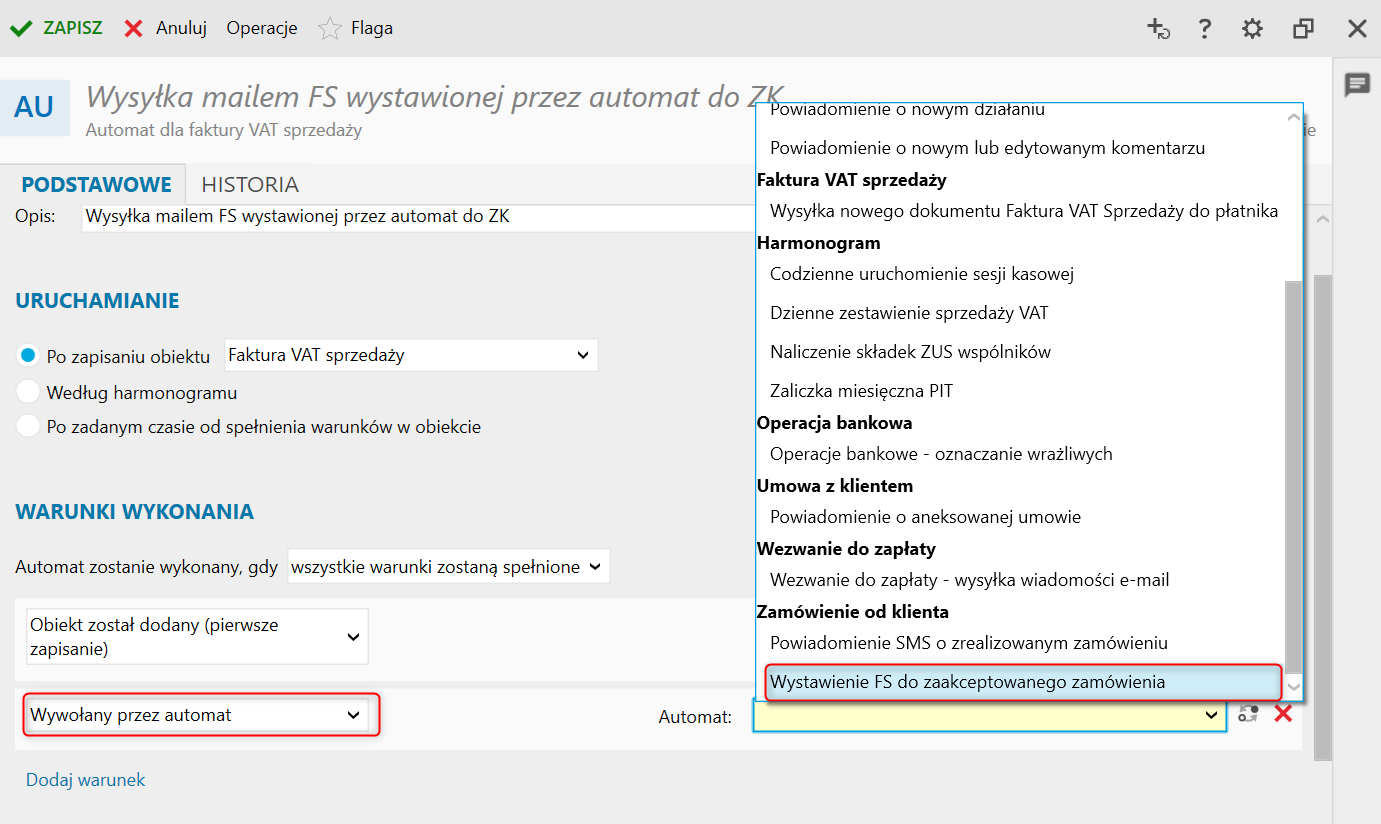Choose 'Po zadanym czasie od spełnienia warunków' radio

(x=29, y=427)
